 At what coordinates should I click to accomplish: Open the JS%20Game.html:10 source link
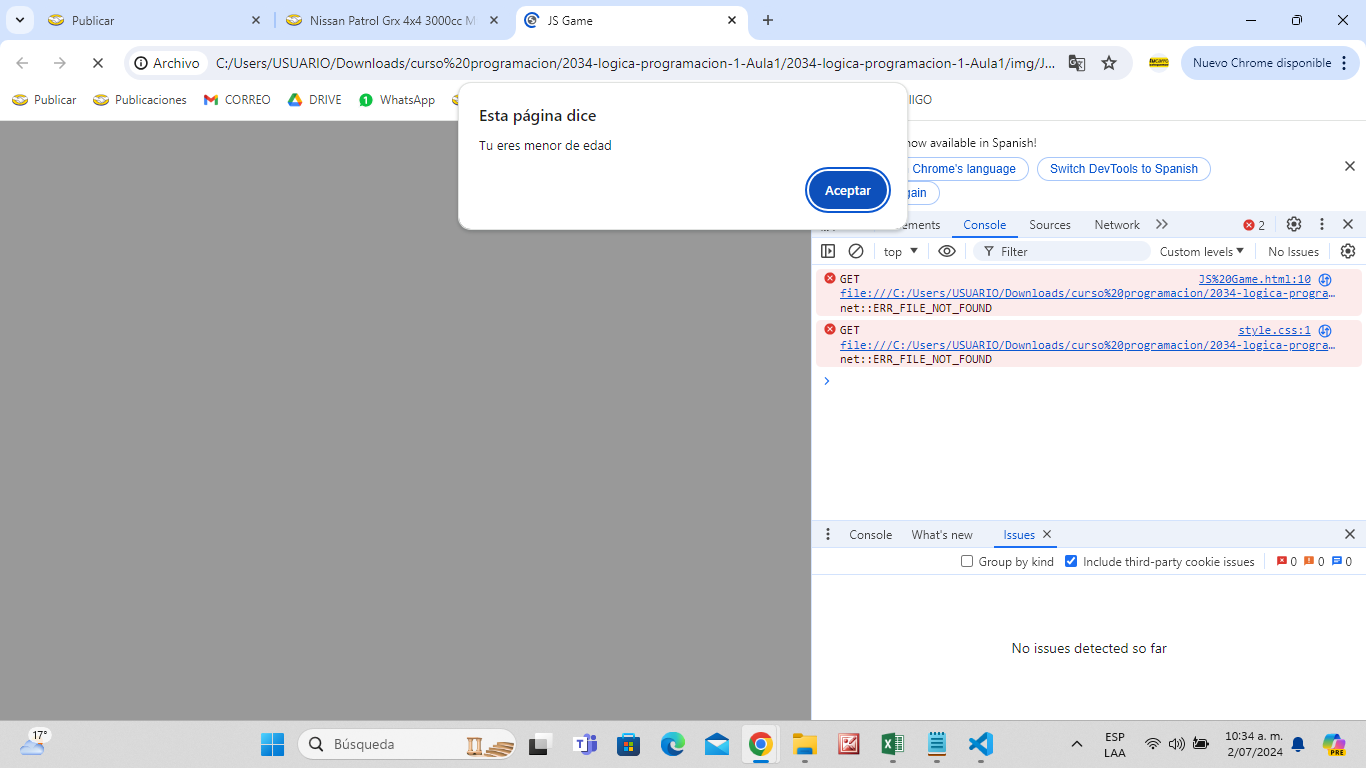point(1254,279)
